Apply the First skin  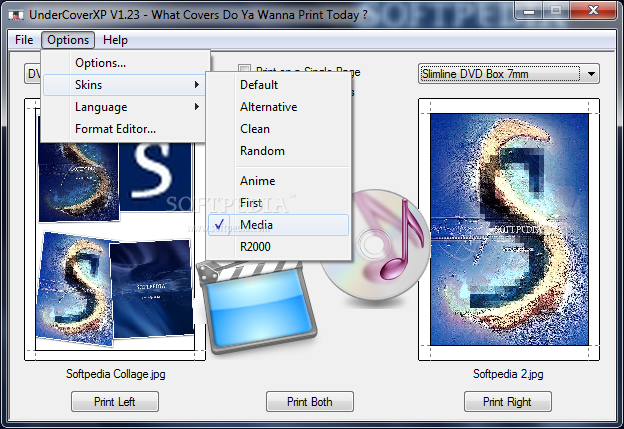coord(279,203)
